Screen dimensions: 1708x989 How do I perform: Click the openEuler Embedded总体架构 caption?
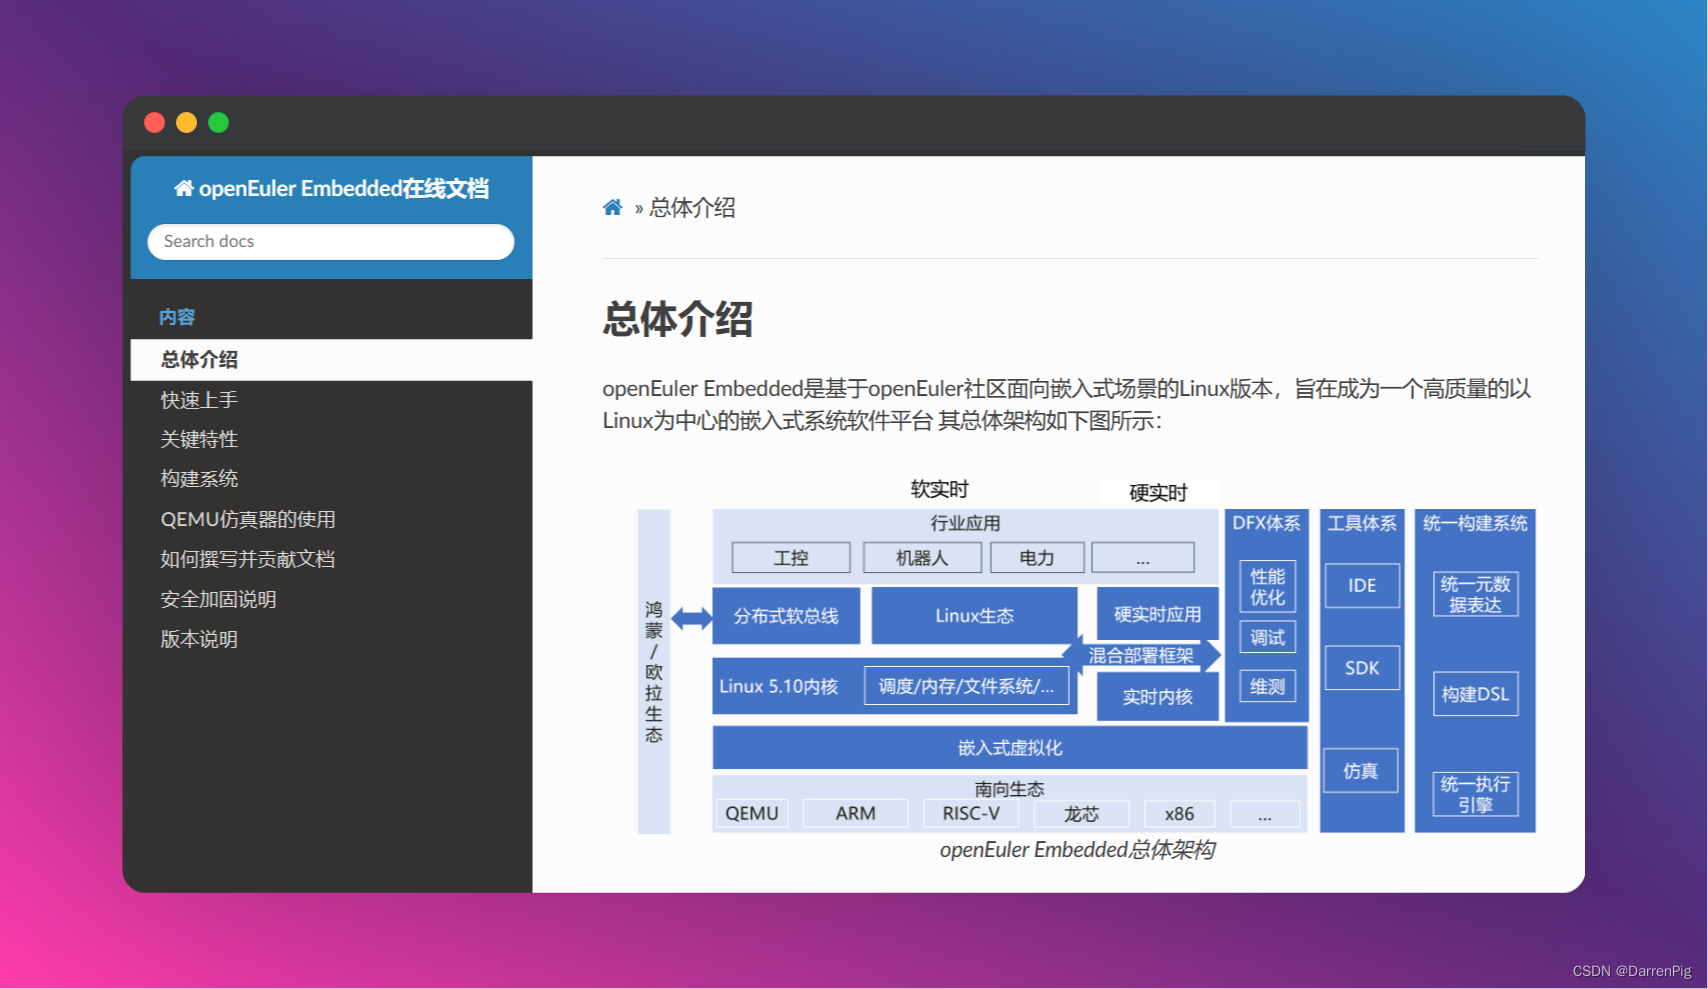(1078, 850)
